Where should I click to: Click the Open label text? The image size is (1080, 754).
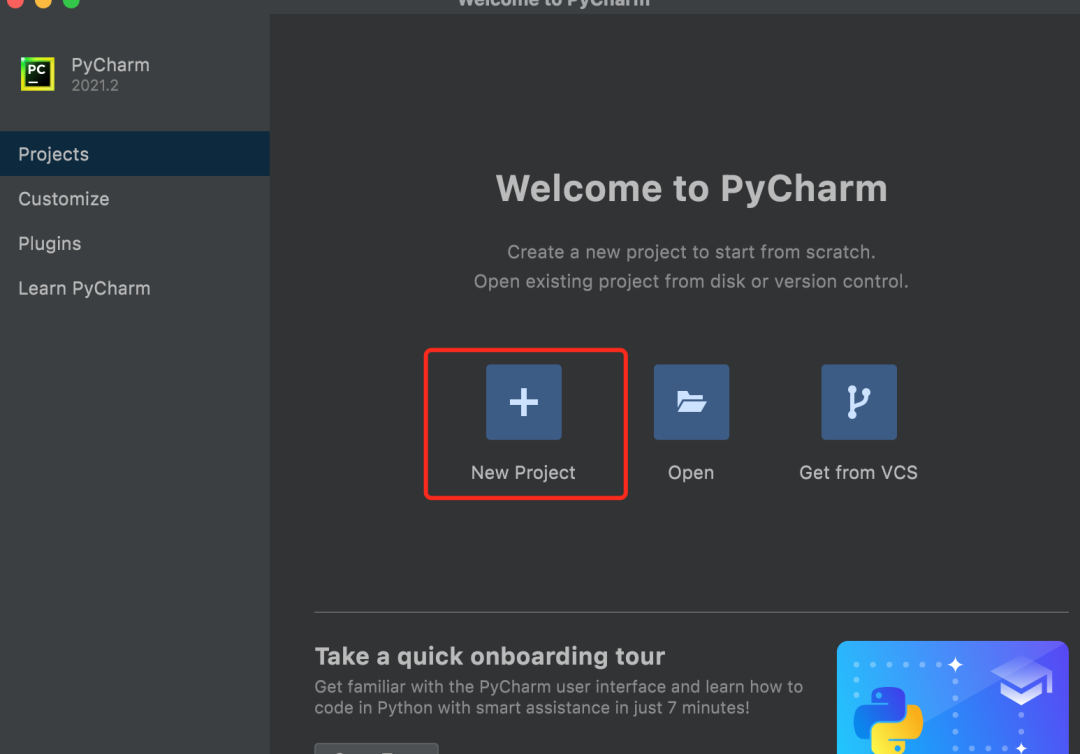[690, 472]
